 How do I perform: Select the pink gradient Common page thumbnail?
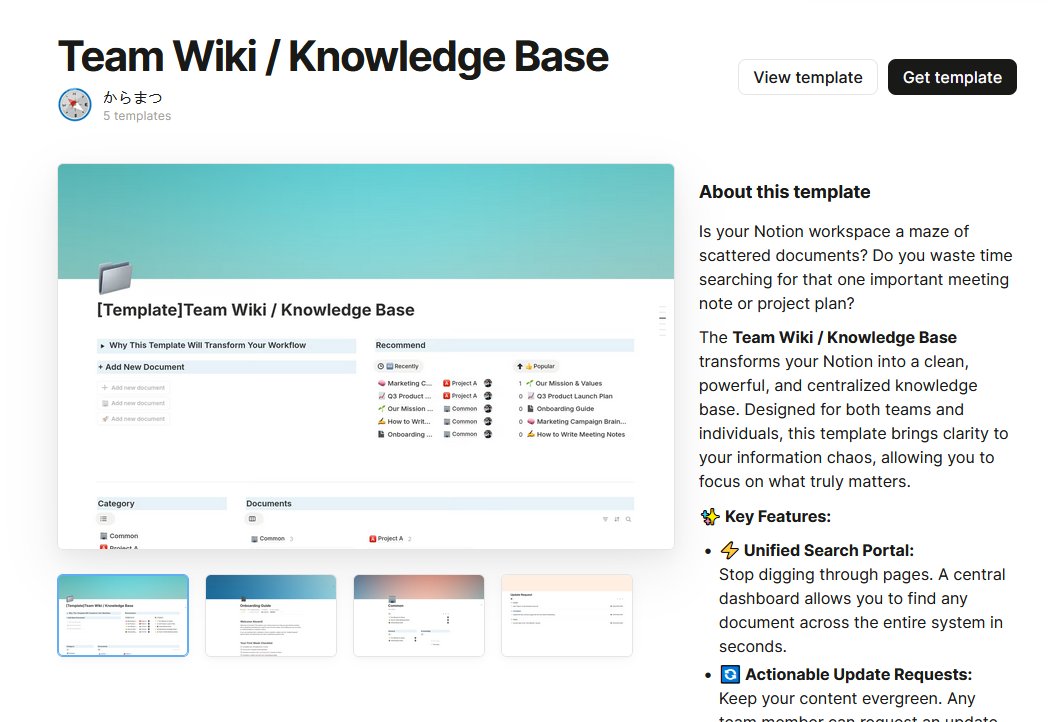[x=419, y=615]
